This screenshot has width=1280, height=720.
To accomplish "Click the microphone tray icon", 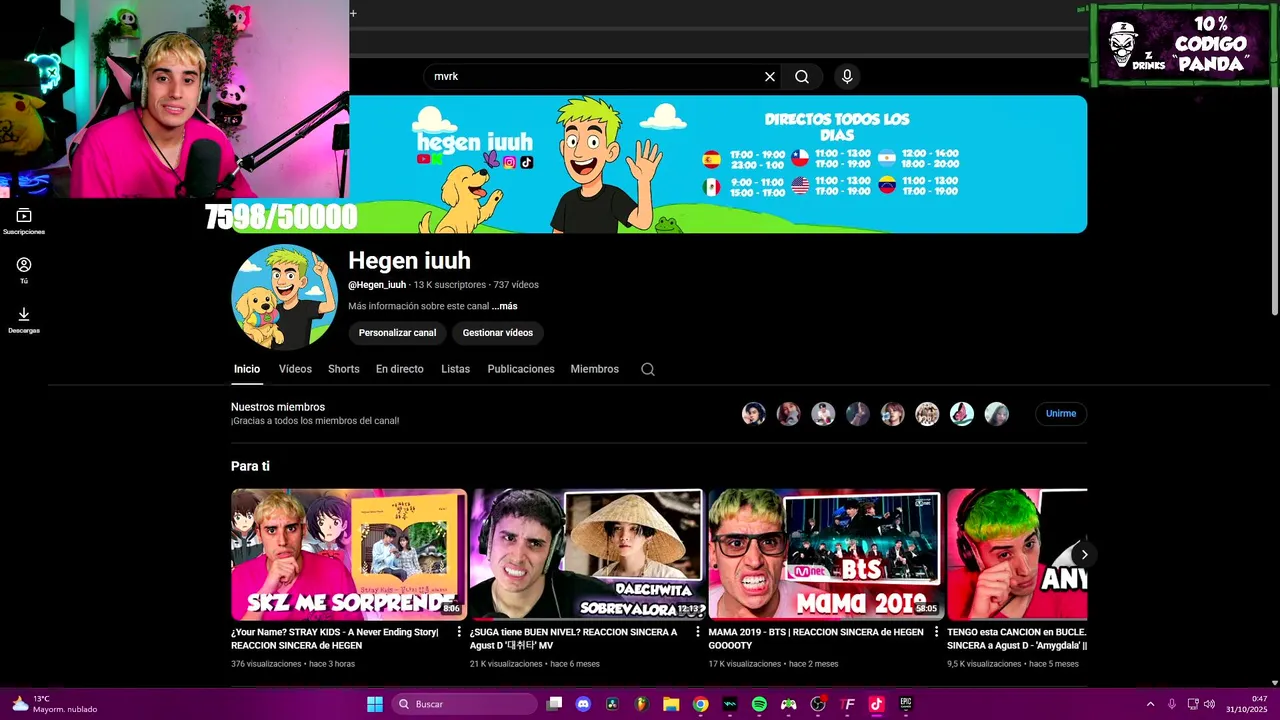I will click(1172, 704).
